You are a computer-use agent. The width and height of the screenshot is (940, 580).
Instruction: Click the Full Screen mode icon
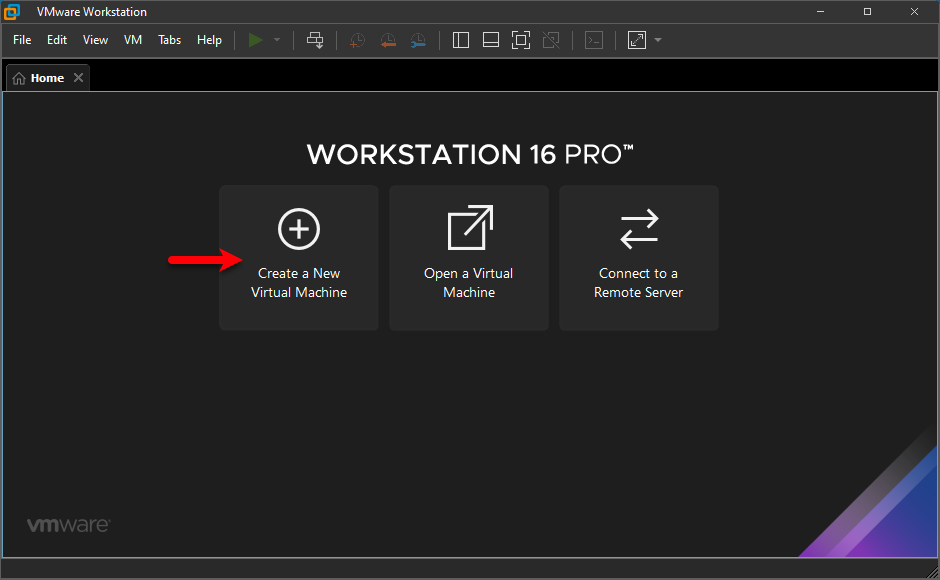click(x=521, y=40)
